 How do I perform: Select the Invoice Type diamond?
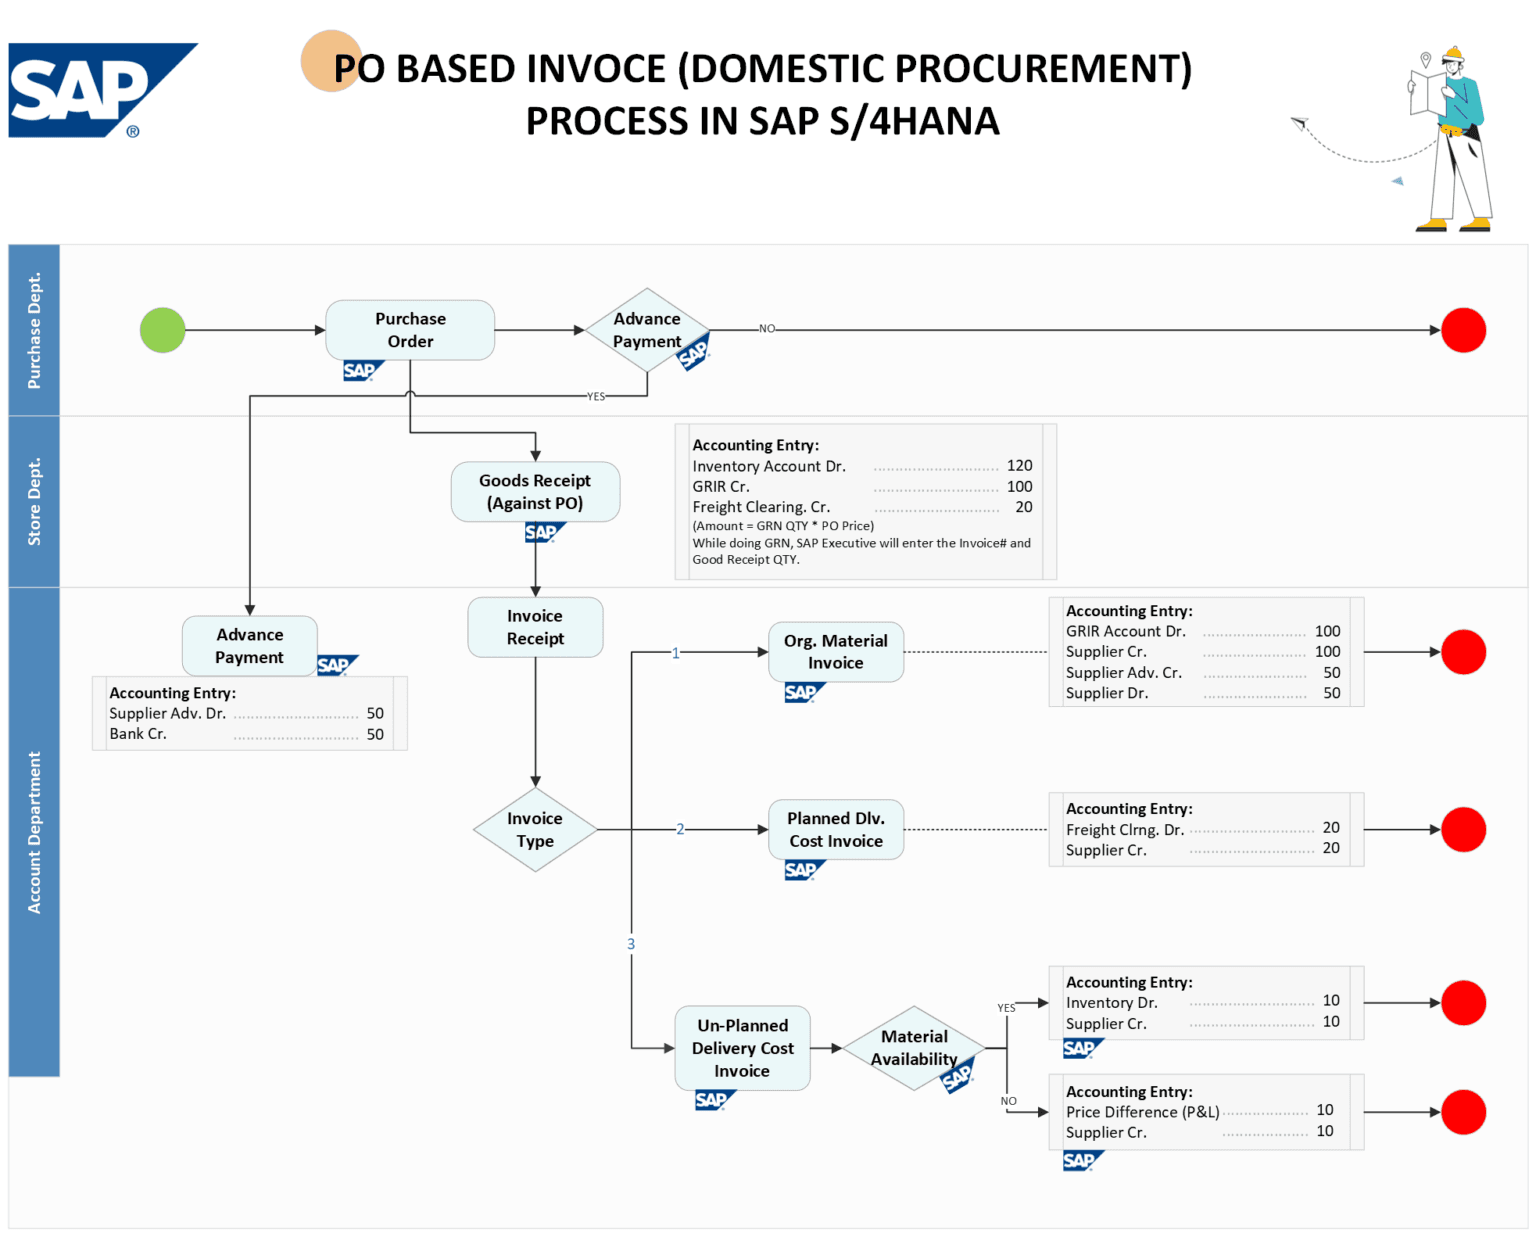point(535,829)
